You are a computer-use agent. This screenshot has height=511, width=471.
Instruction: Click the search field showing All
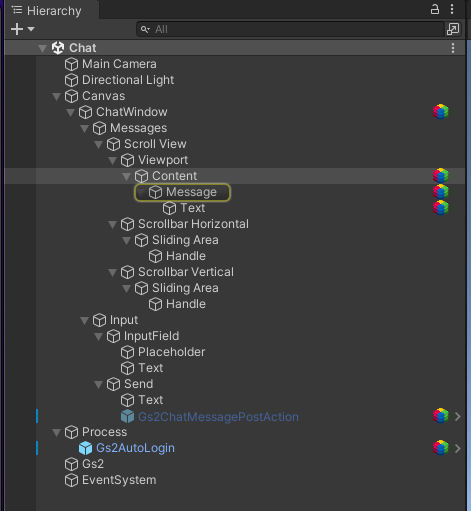pyautogui.click(x=290, y=29)
